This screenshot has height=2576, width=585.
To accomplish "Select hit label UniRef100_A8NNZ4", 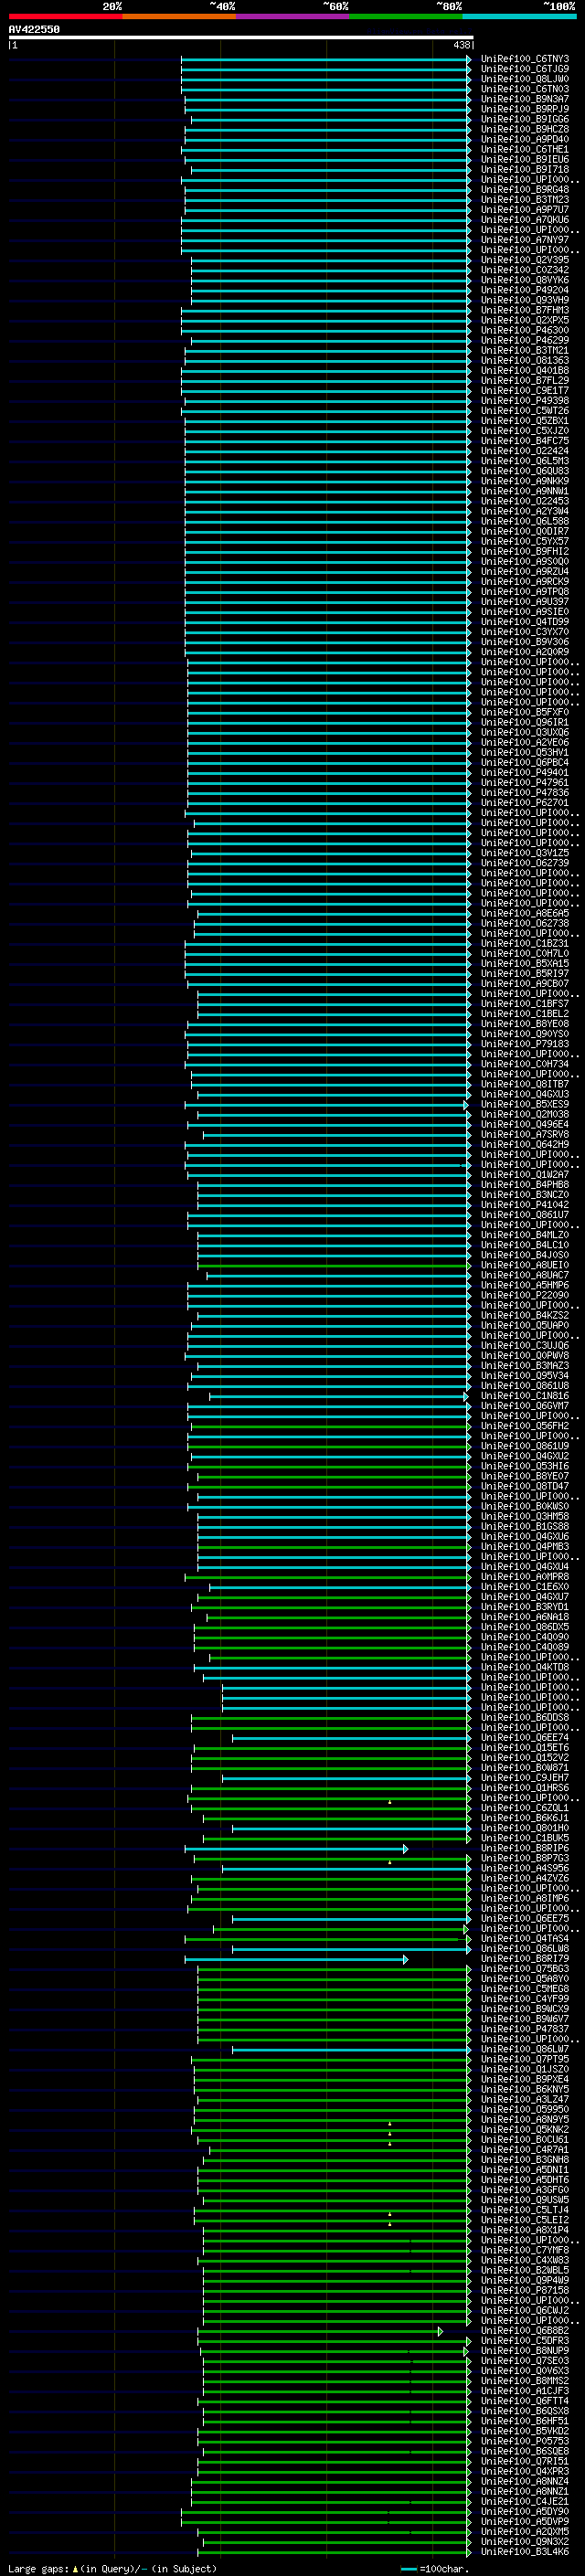I will point(524,2481).
